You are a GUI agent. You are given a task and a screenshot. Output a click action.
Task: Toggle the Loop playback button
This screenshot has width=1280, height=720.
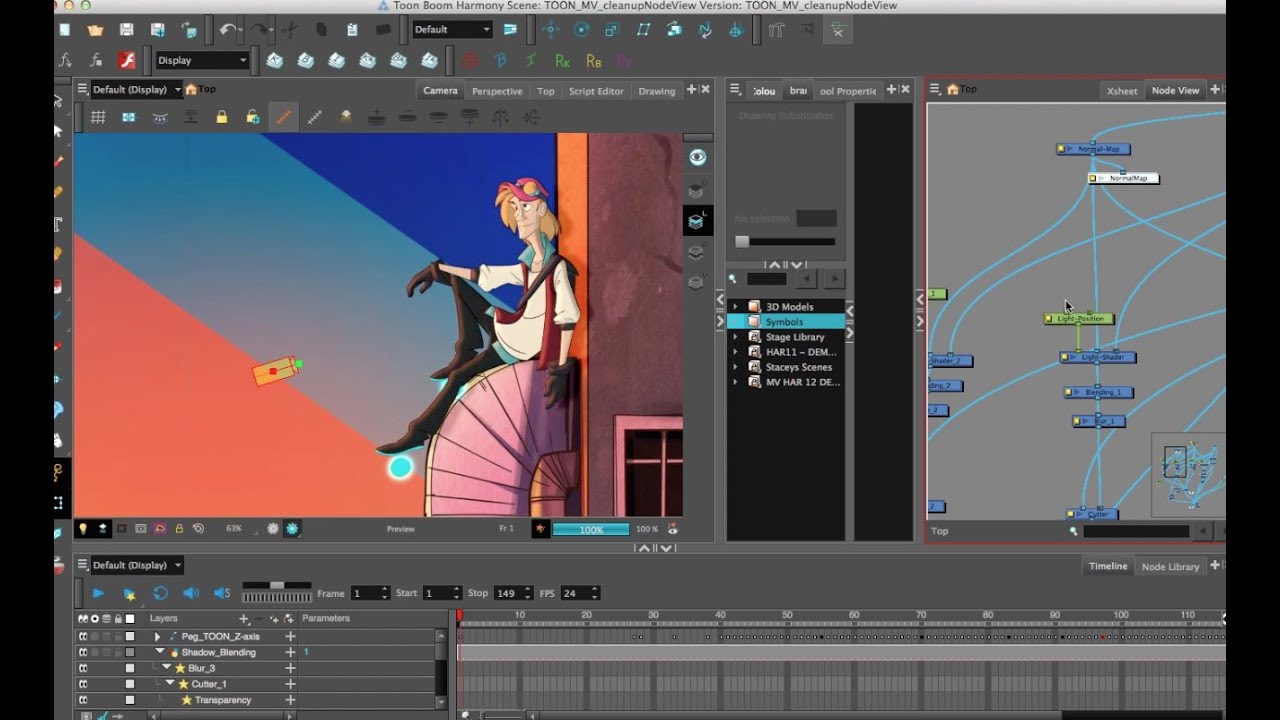[160, 593]
